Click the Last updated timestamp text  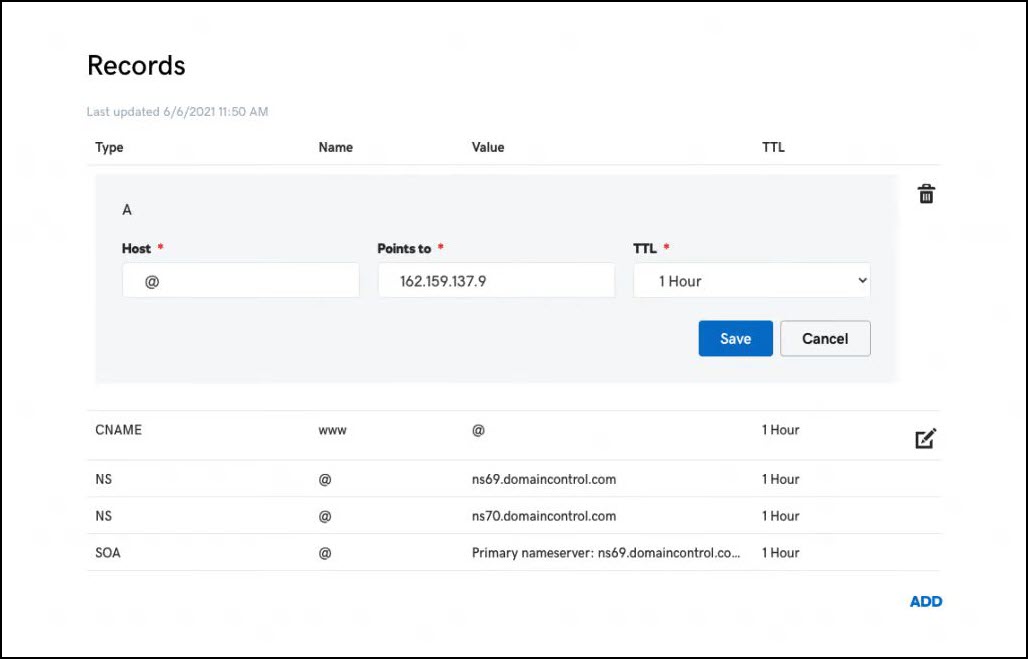click(x=178, y=111)
